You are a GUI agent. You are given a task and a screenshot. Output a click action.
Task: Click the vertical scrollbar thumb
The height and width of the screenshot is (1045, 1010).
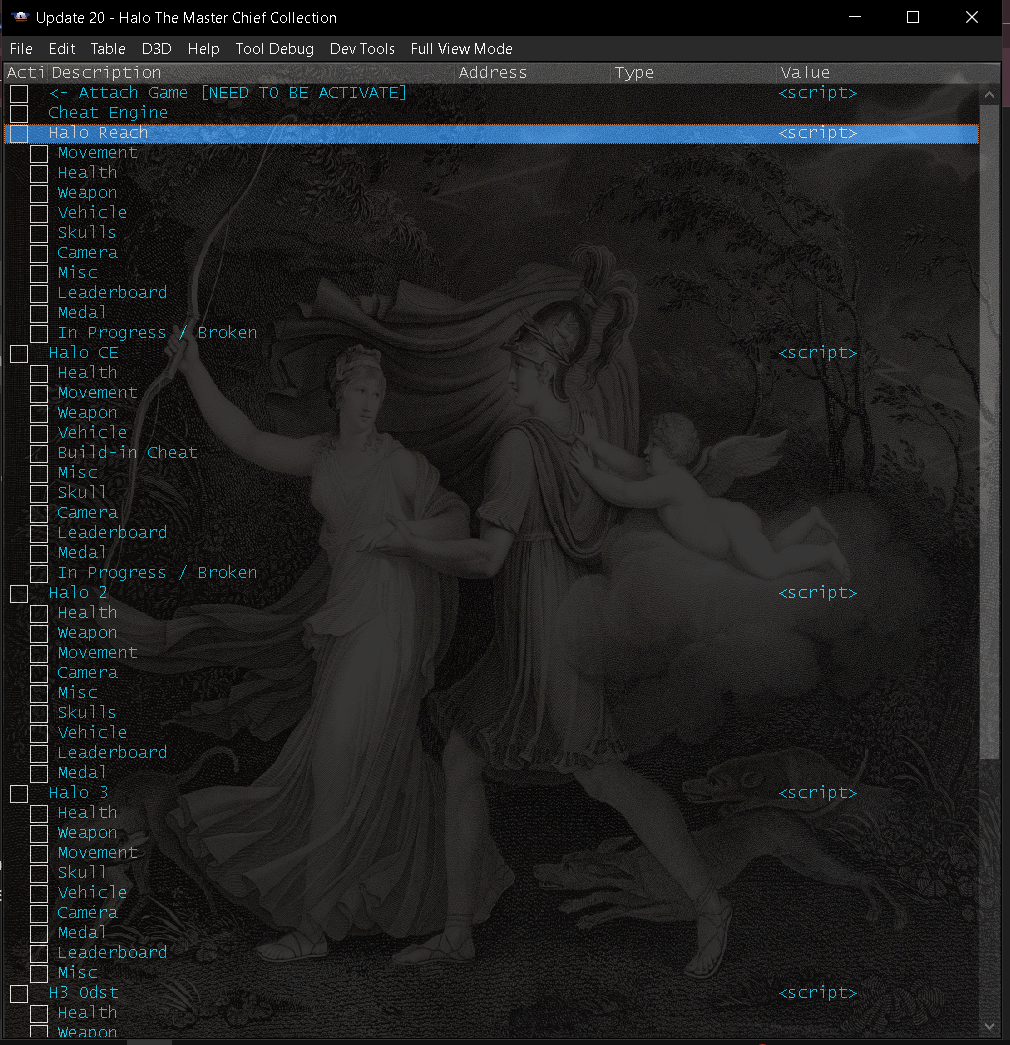pyautogui.click(x=989, y=431)
